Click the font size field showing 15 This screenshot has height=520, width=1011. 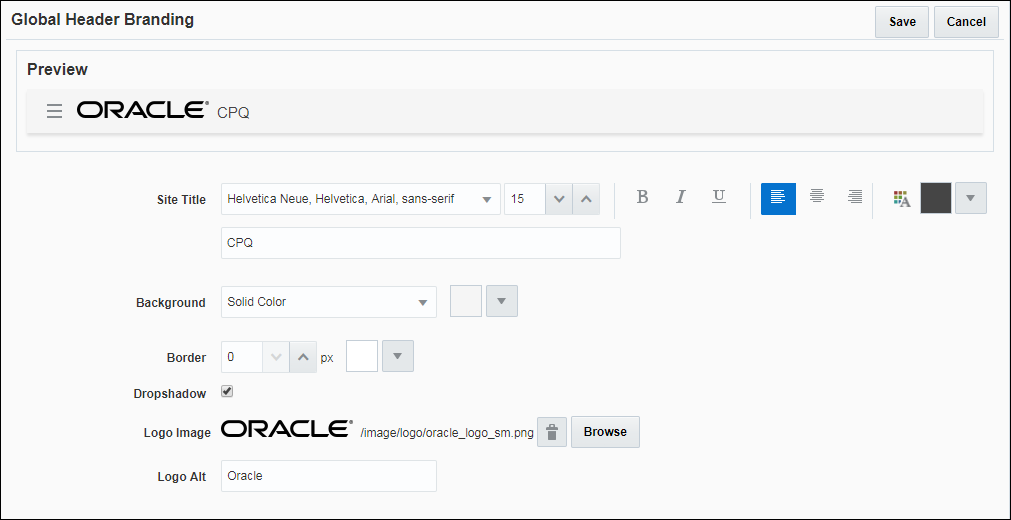[x=525, y=199]
